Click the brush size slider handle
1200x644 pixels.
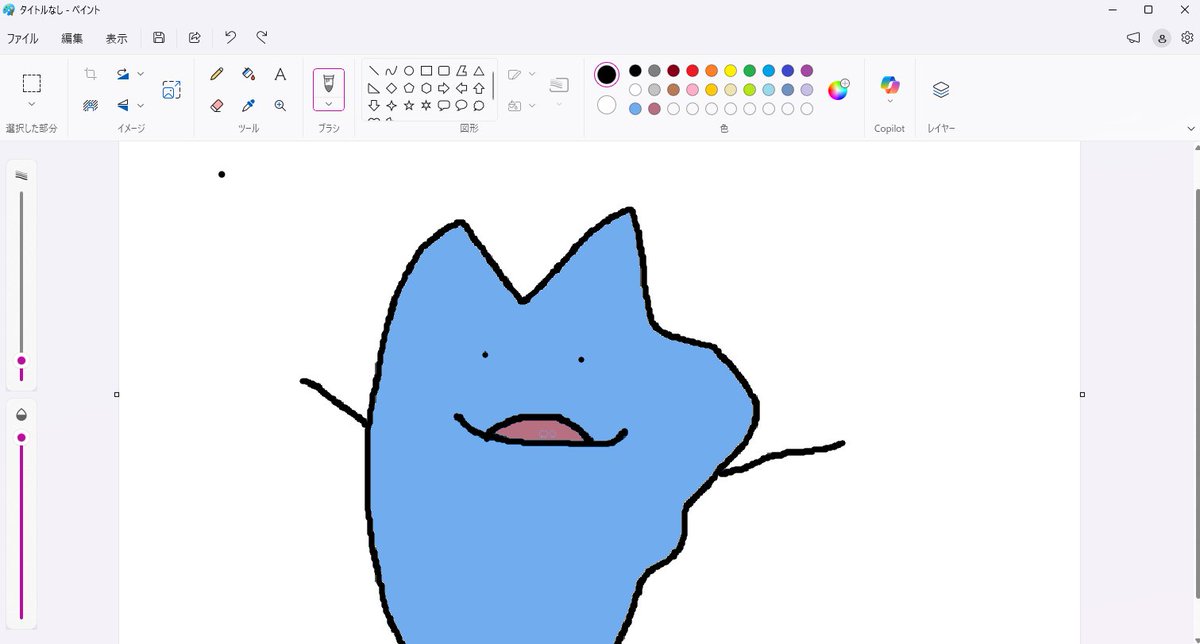[x=21, y=361]
